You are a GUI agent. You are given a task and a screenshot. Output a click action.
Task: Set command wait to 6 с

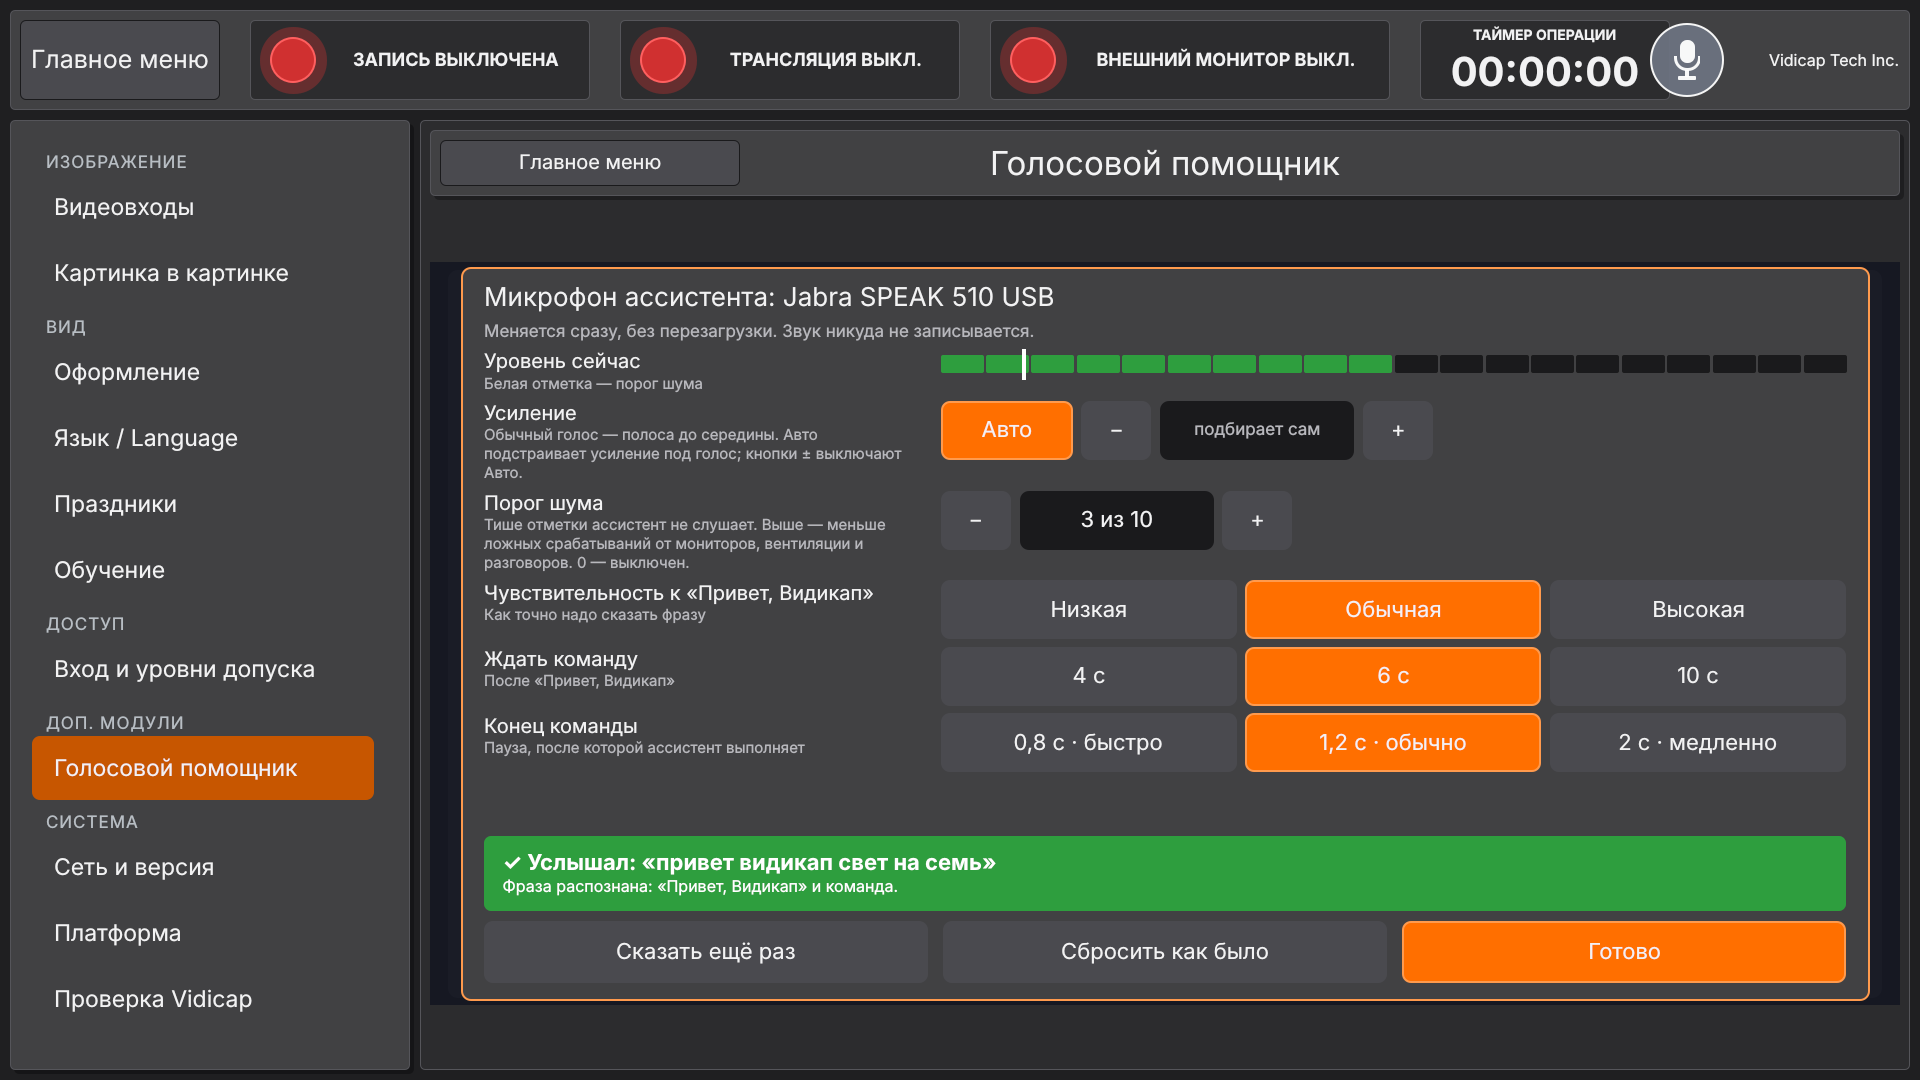click(x=1393, y=676)
